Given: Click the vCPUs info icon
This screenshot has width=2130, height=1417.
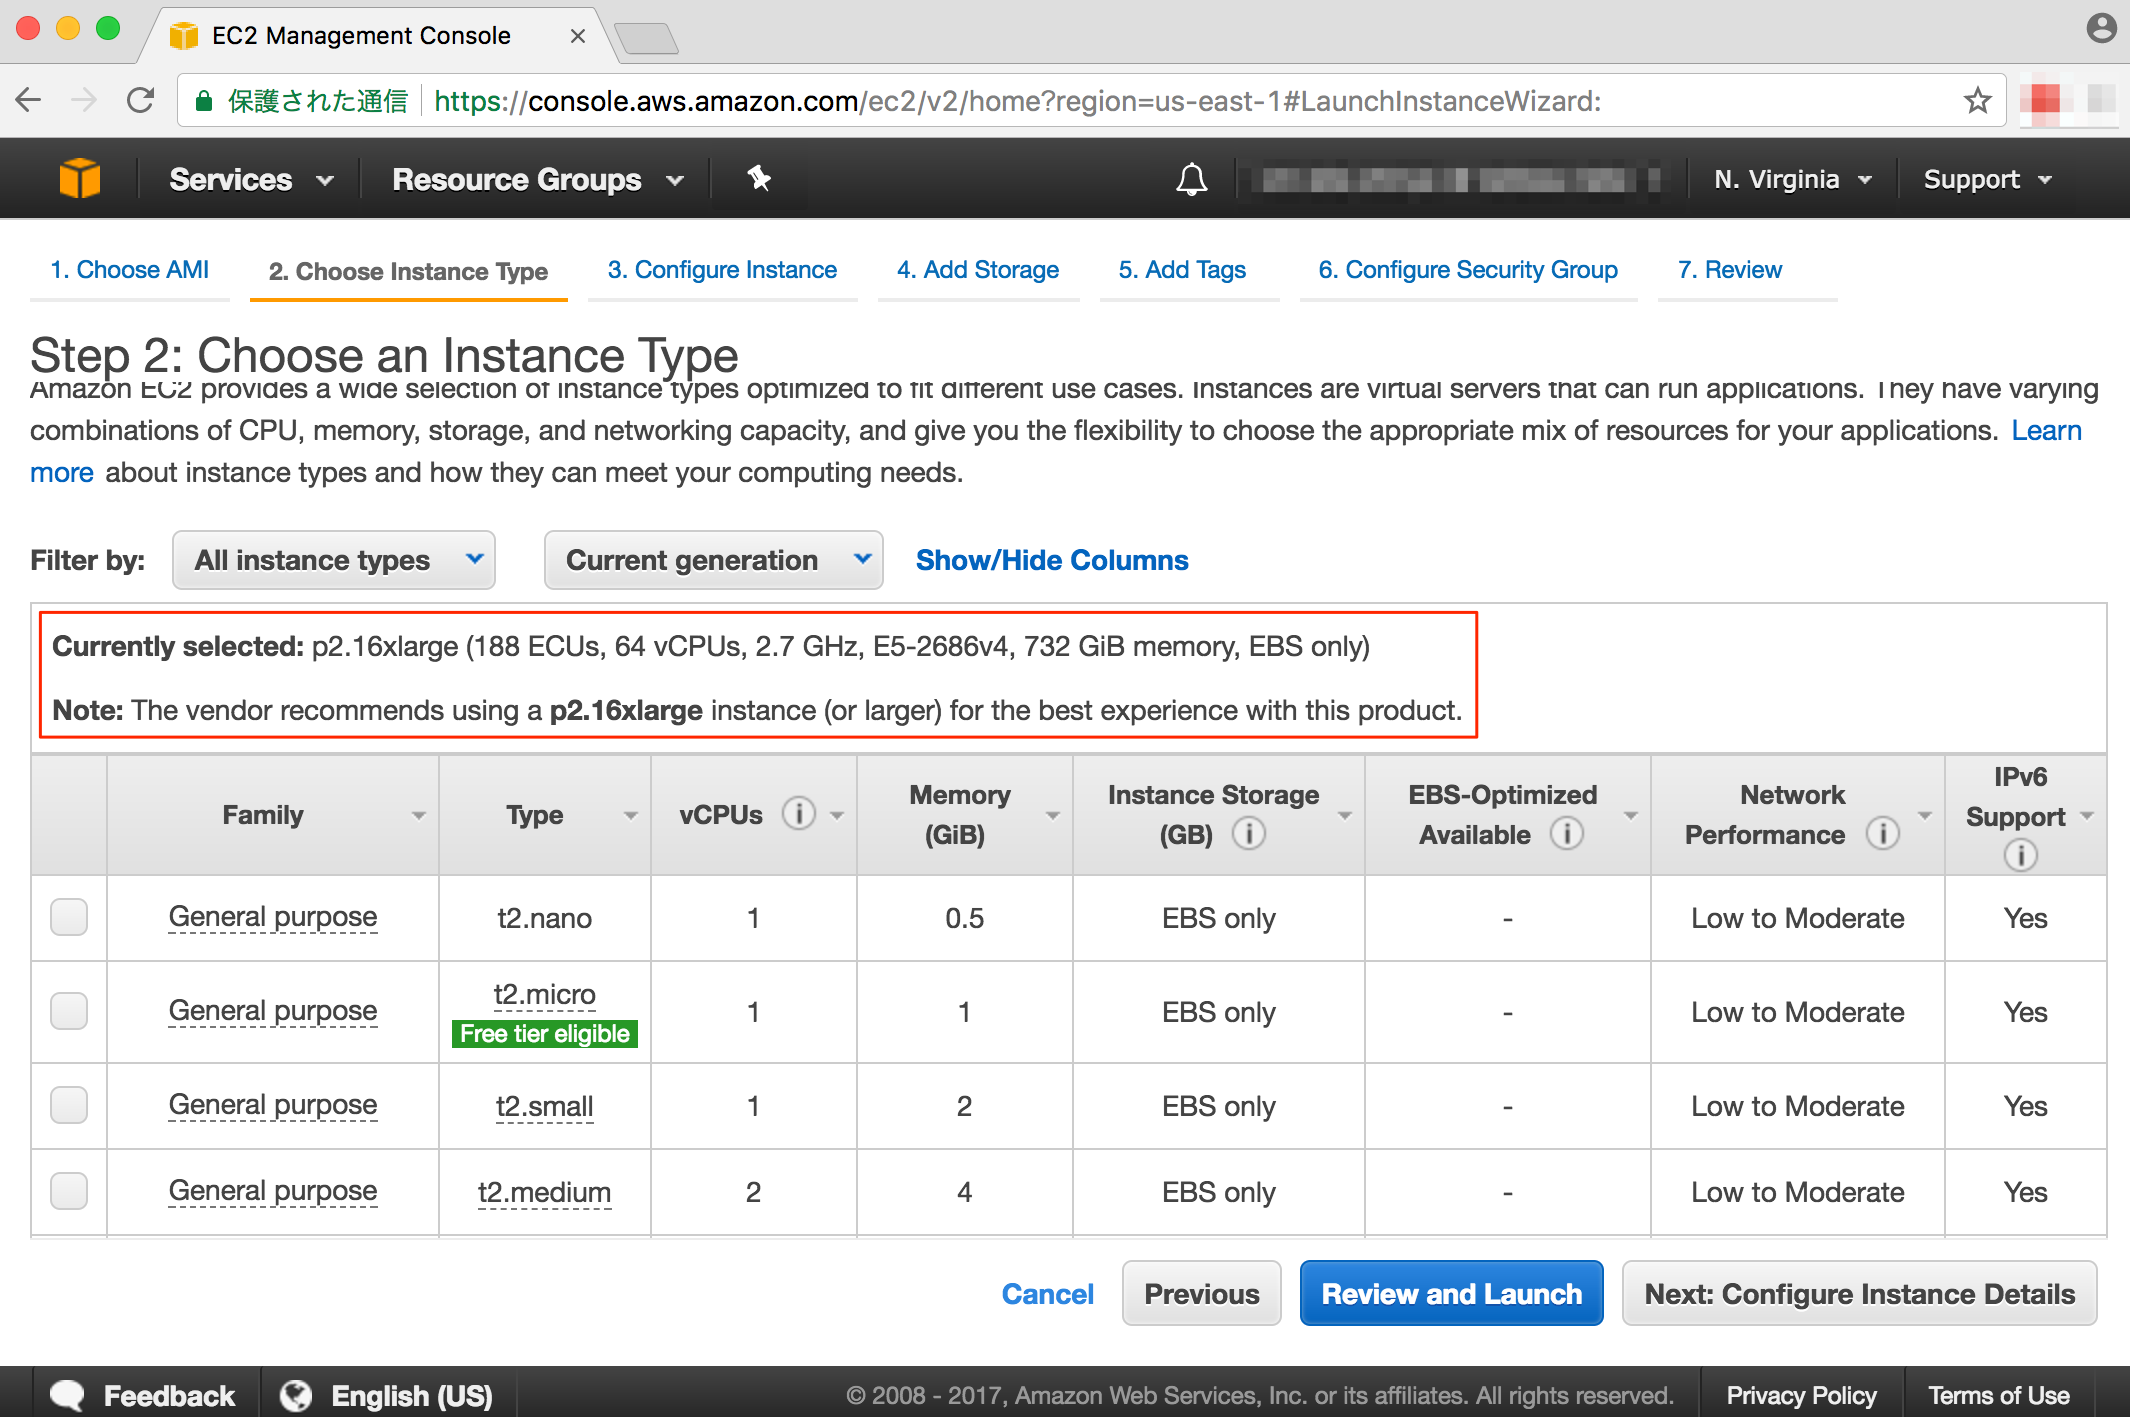Looking at the screenshot, I should point(798,814).
